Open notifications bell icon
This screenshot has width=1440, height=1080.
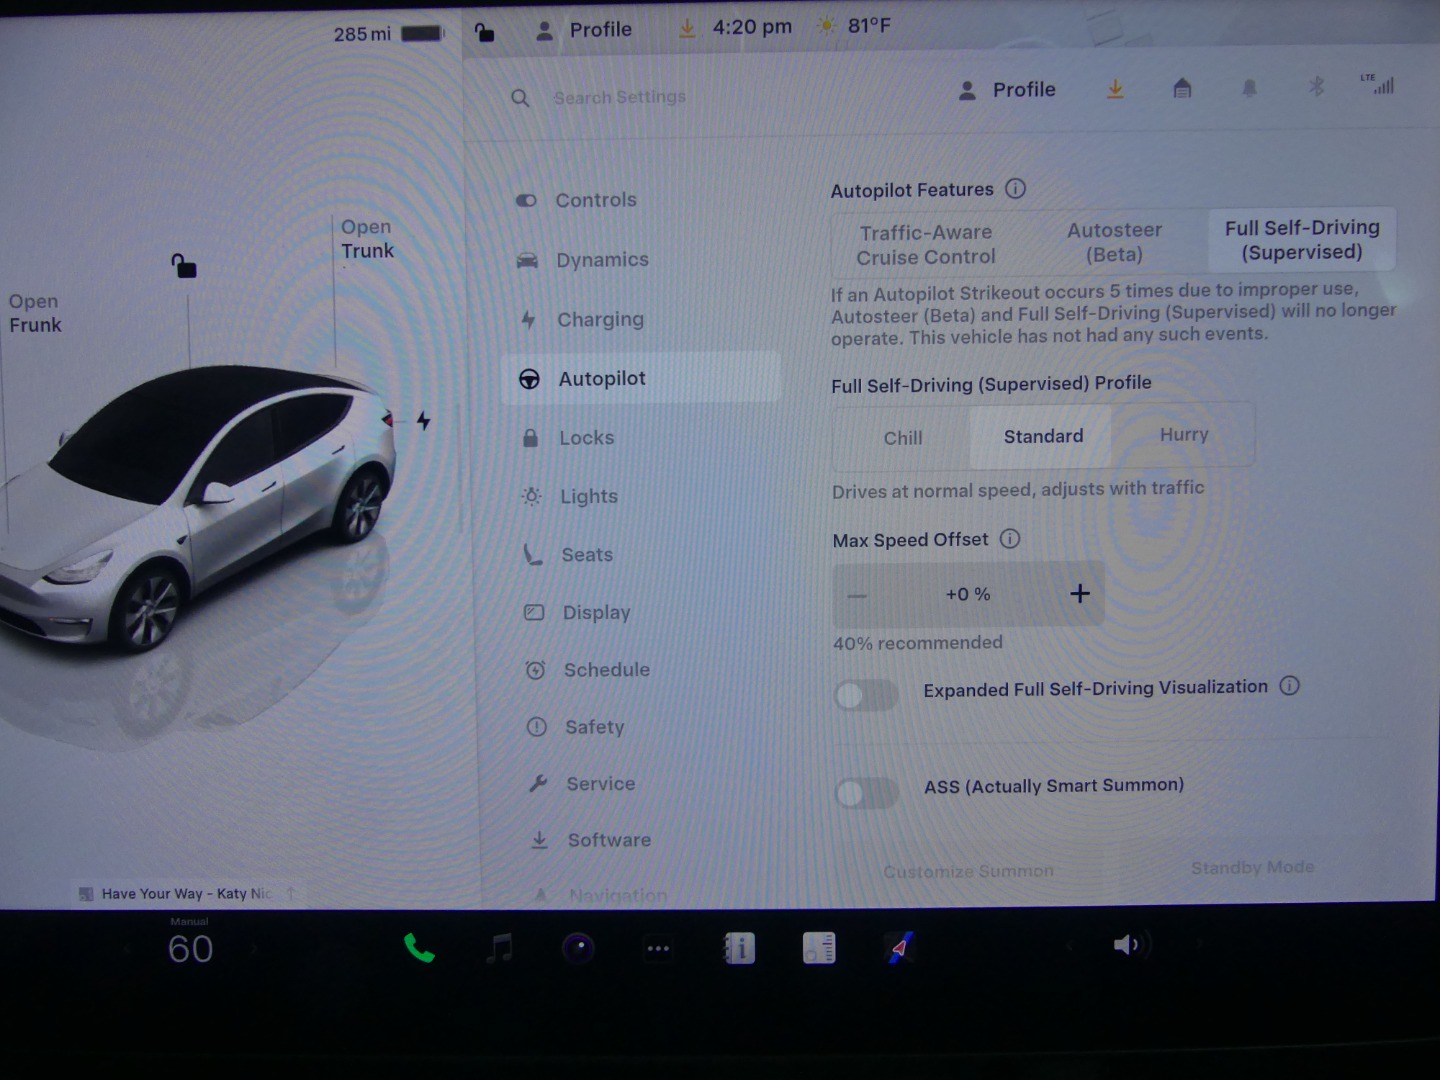coord(1249,88)
